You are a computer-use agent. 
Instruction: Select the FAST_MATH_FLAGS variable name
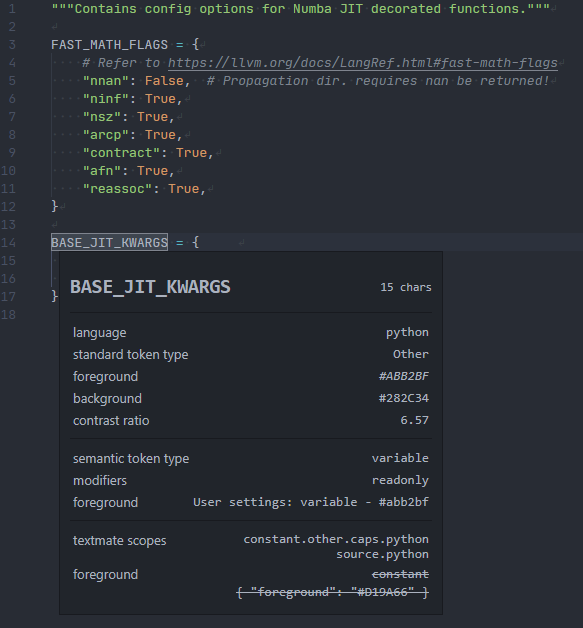click(x=109, y=45)
